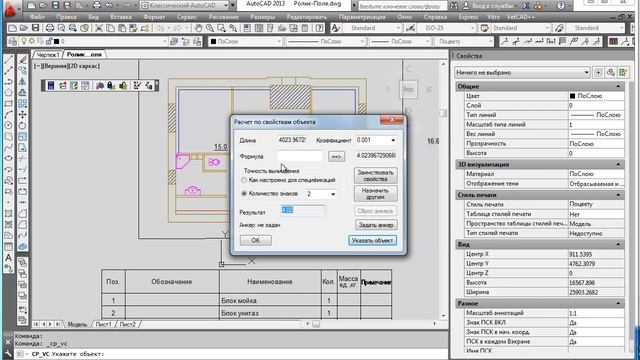
Task: Open the workspace dropdown Классический AutoCAD
Action: (226, 5)
